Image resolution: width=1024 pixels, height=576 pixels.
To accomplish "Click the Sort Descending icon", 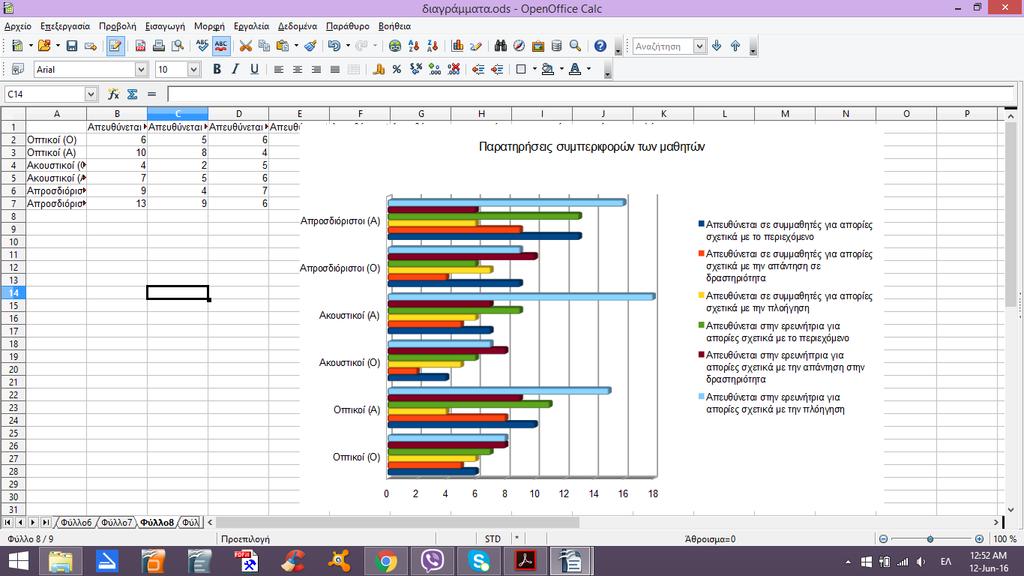I will (432, 46).
